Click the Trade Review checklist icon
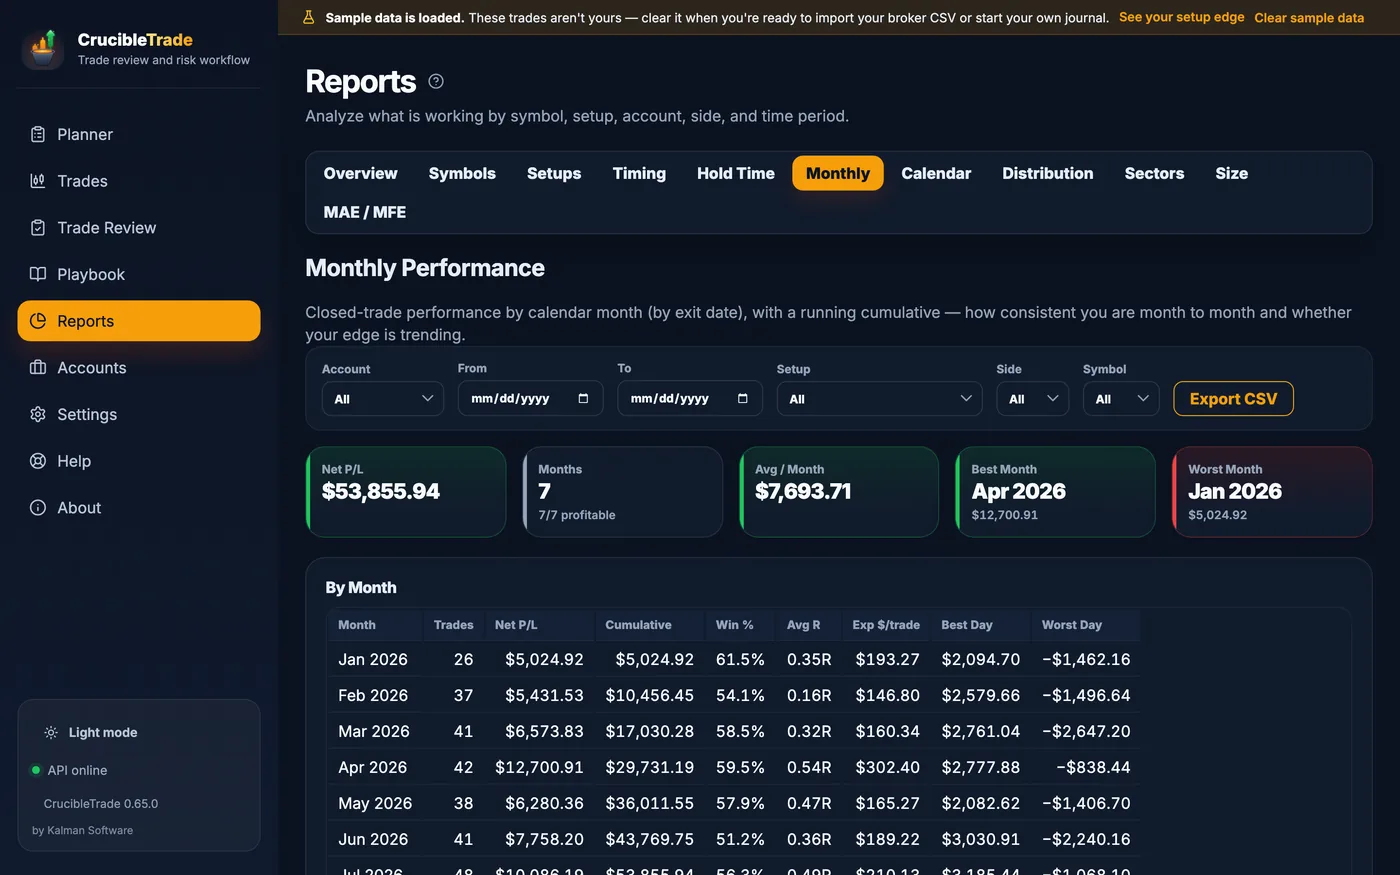The height and width of the screenshot is (875, 1400). click(x=38, y=228)
